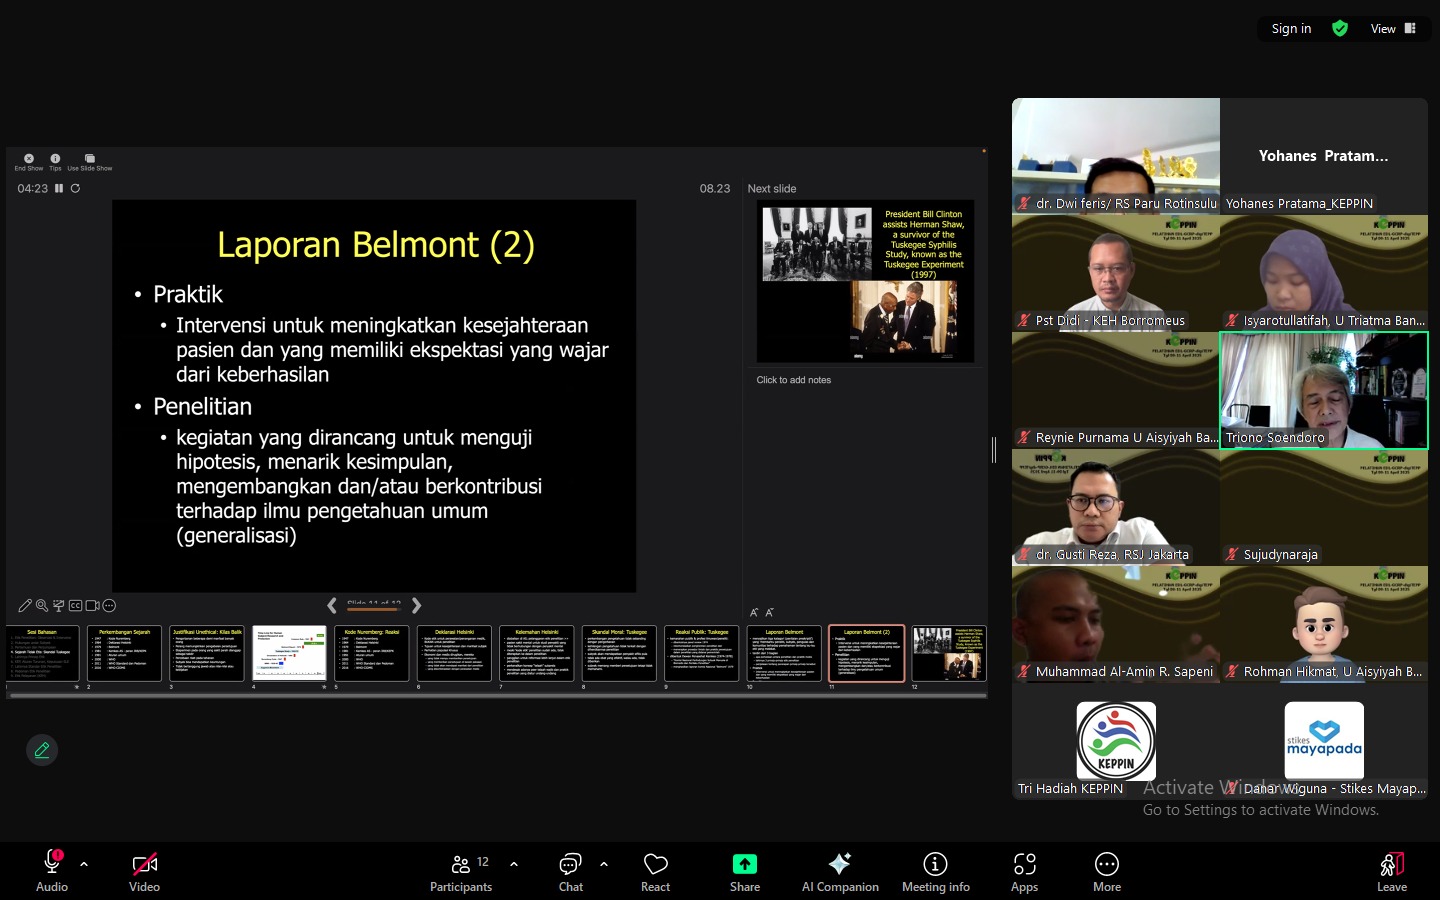The image size is (1440, 900).
Task: Select slide 11 Laporan Belmont (2) thumbnail
Action: pos(867,654)
